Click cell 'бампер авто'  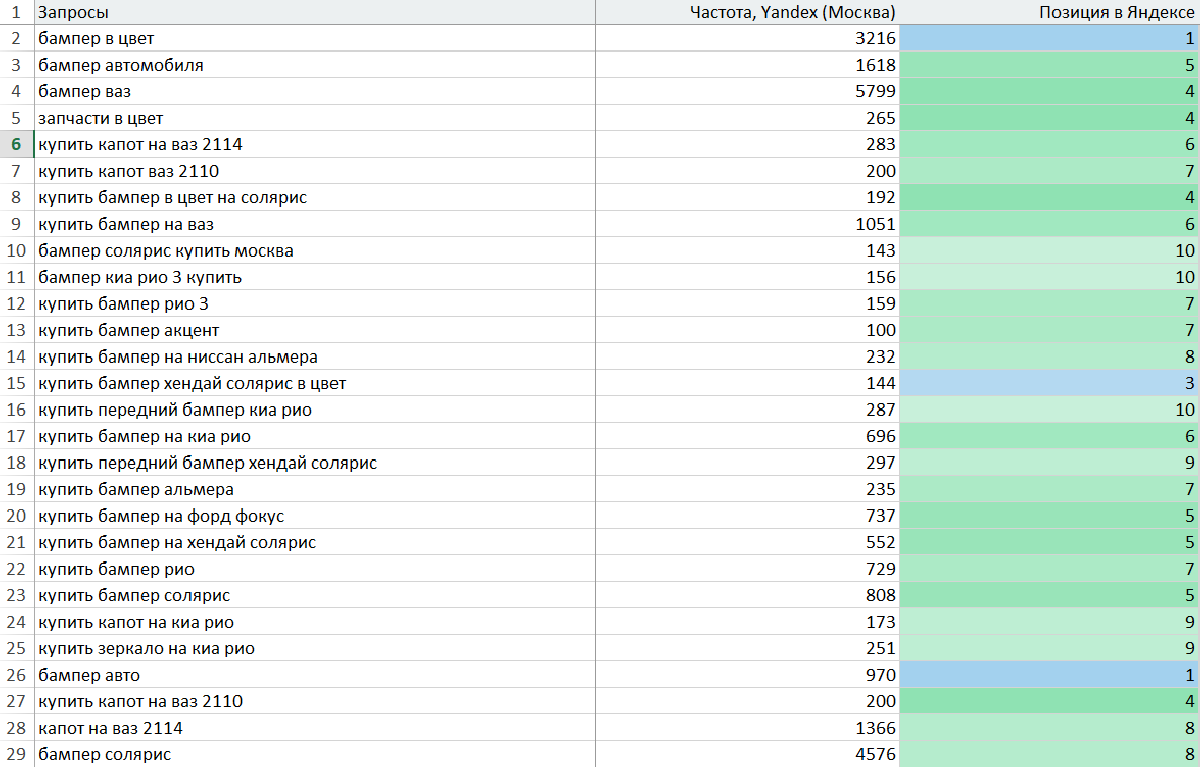[x=315, y=675]
